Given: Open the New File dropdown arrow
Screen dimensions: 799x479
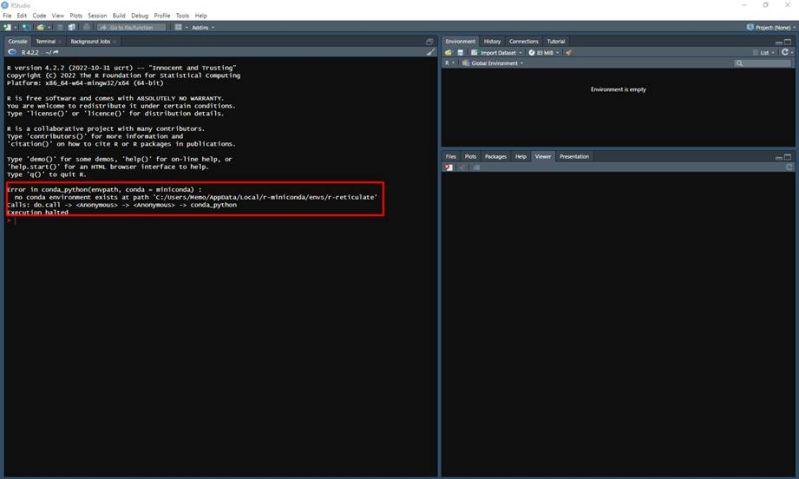Looking at the screenshot, I should 15,28.
